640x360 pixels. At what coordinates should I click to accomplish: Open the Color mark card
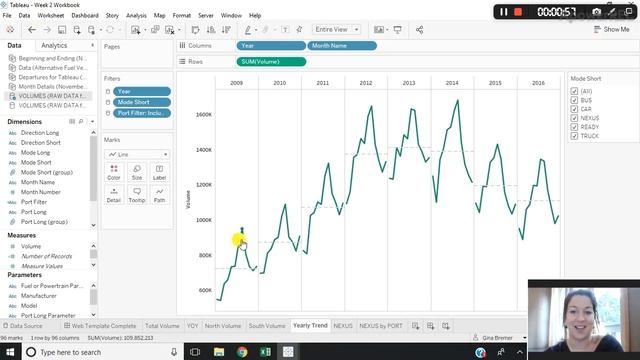pos(114,172)
